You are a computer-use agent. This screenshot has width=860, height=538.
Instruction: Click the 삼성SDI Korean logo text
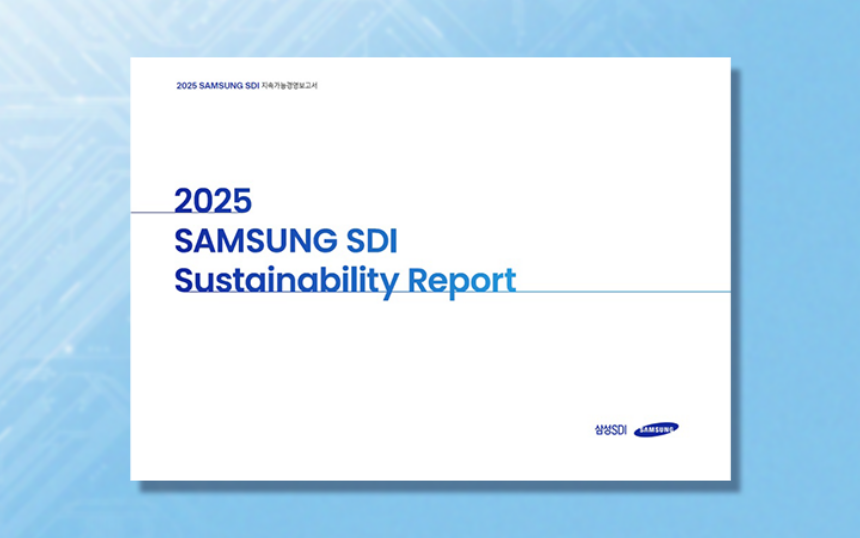pyautogui.click(x=609, y=429)
